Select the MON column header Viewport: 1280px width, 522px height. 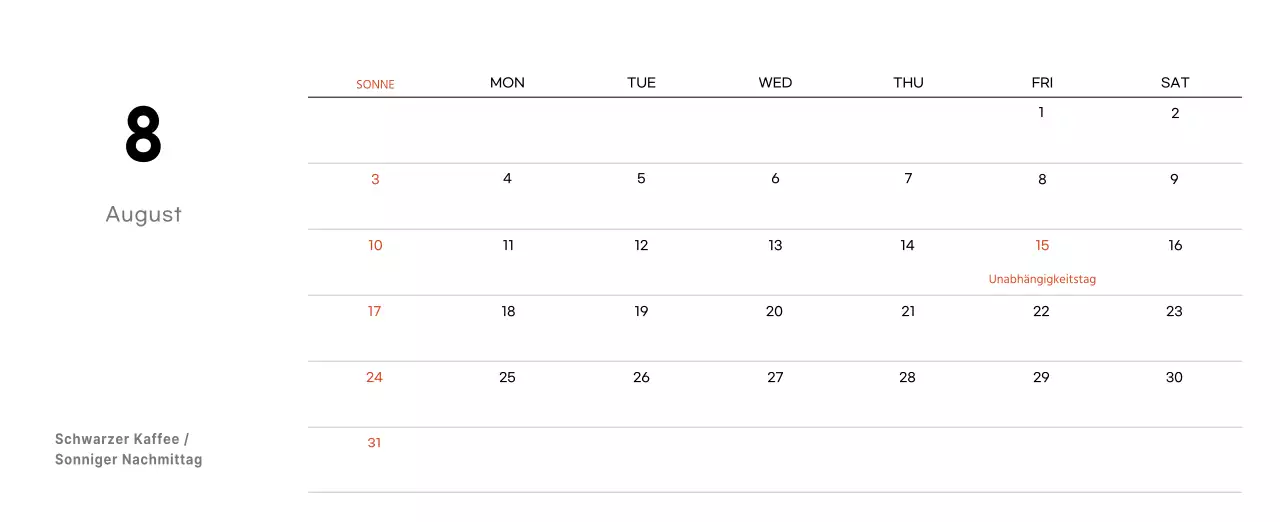click(x=507, y=83)
